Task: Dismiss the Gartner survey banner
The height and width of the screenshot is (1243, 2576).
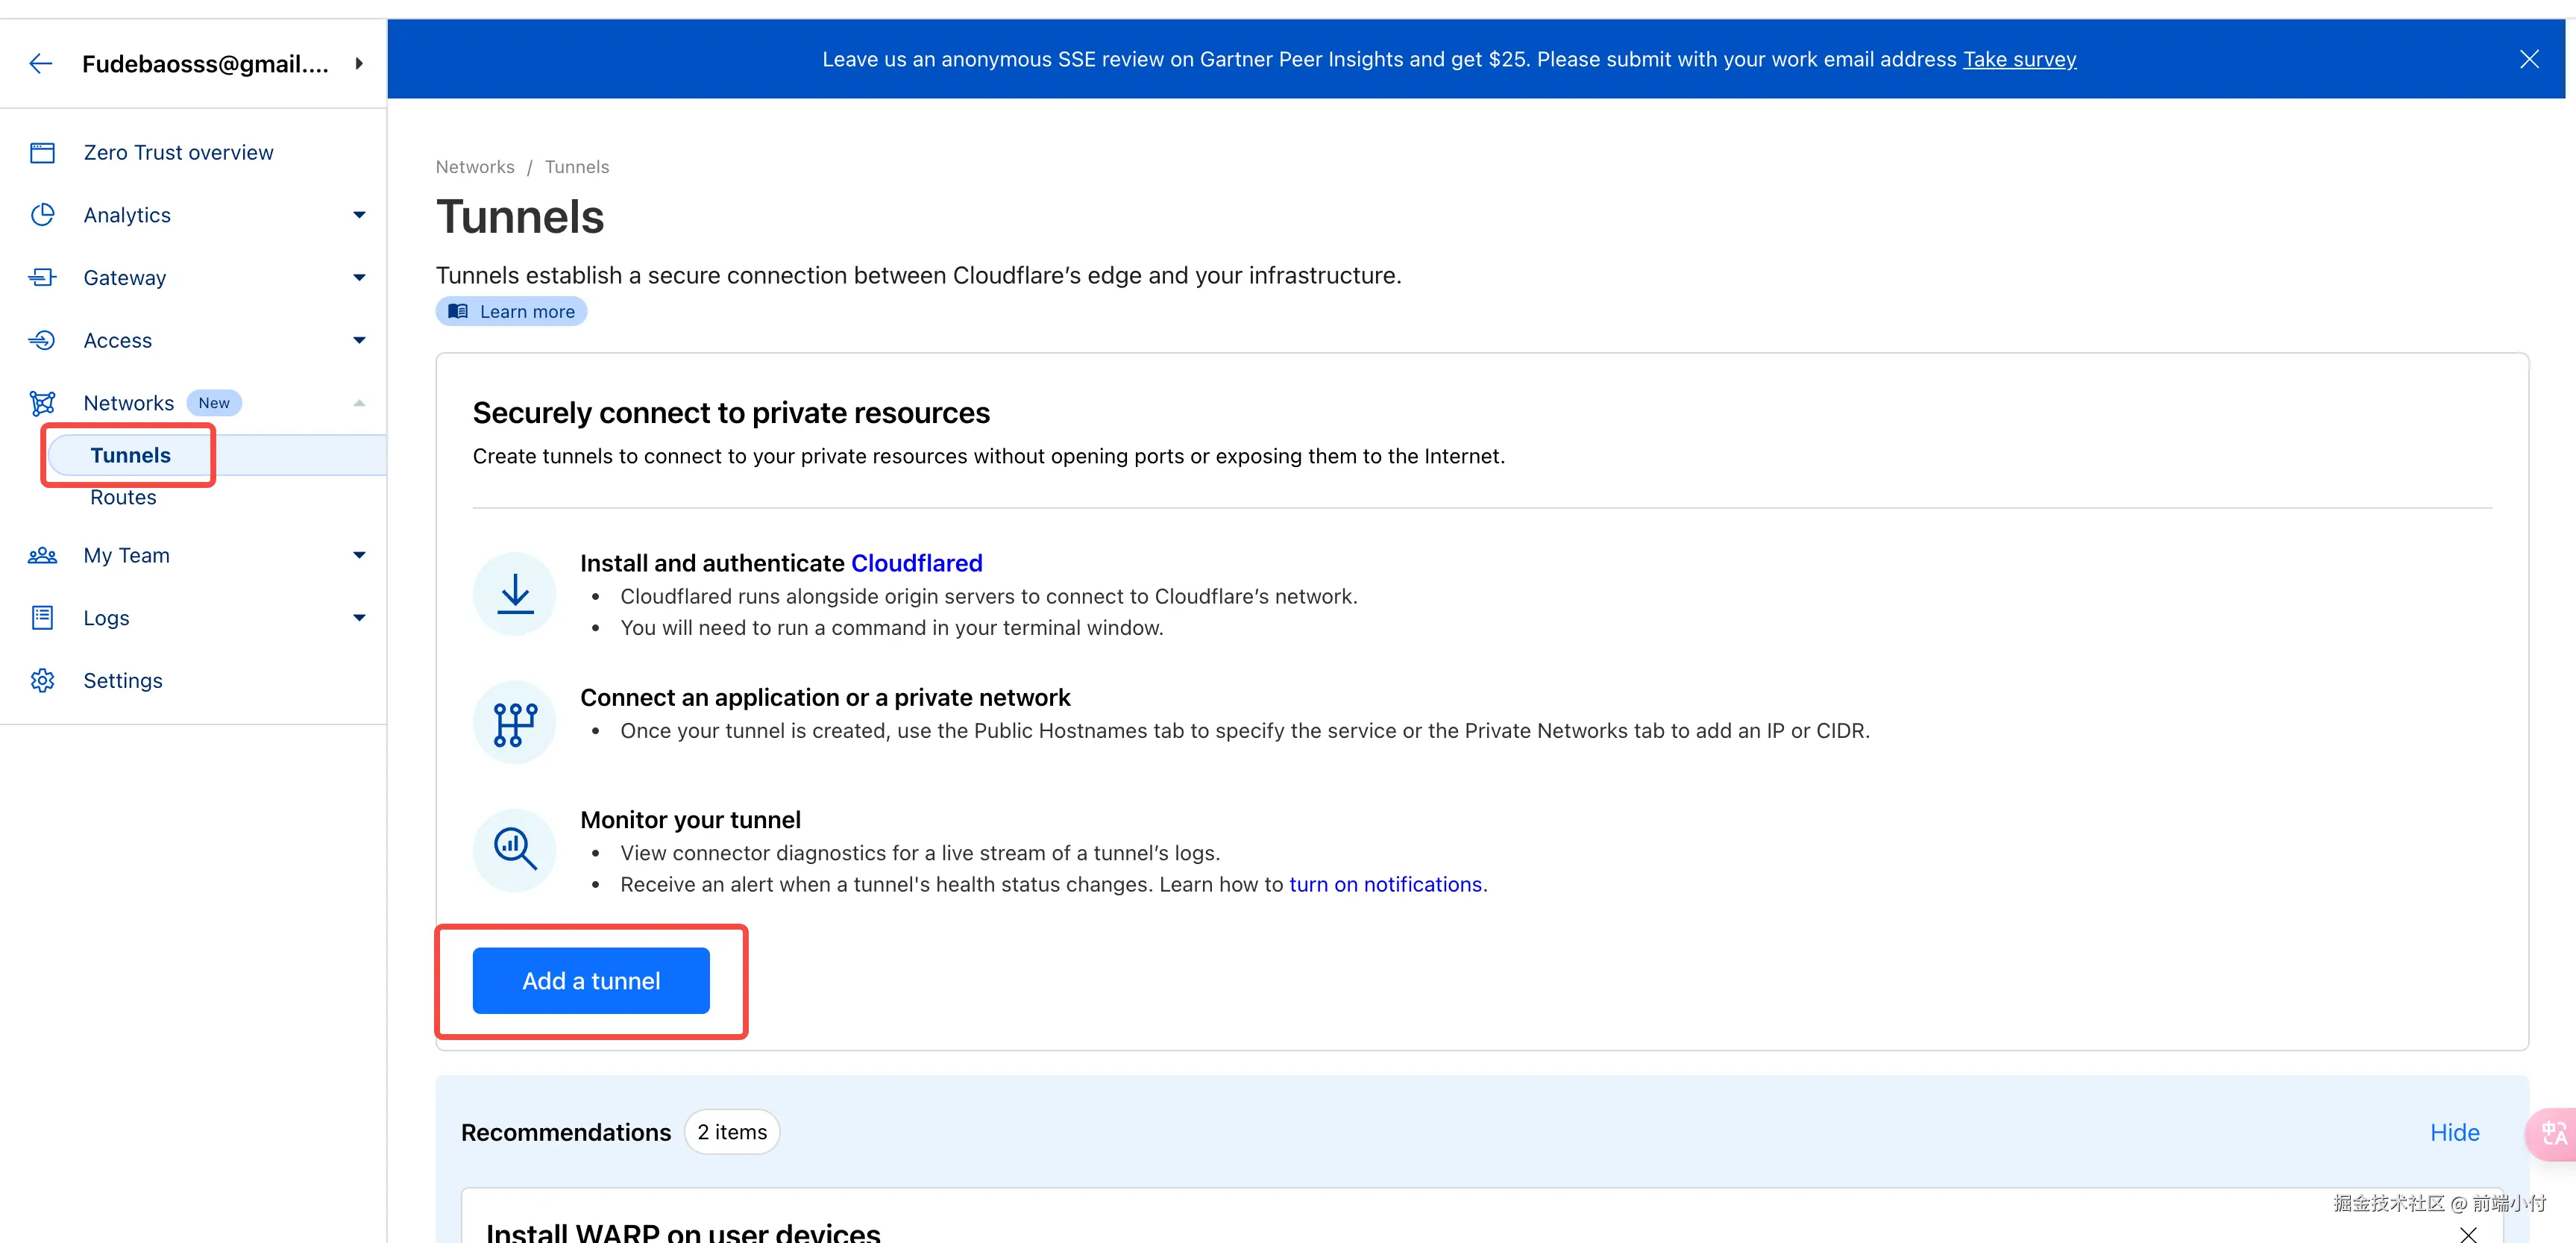Action: tap(2529, 59)
